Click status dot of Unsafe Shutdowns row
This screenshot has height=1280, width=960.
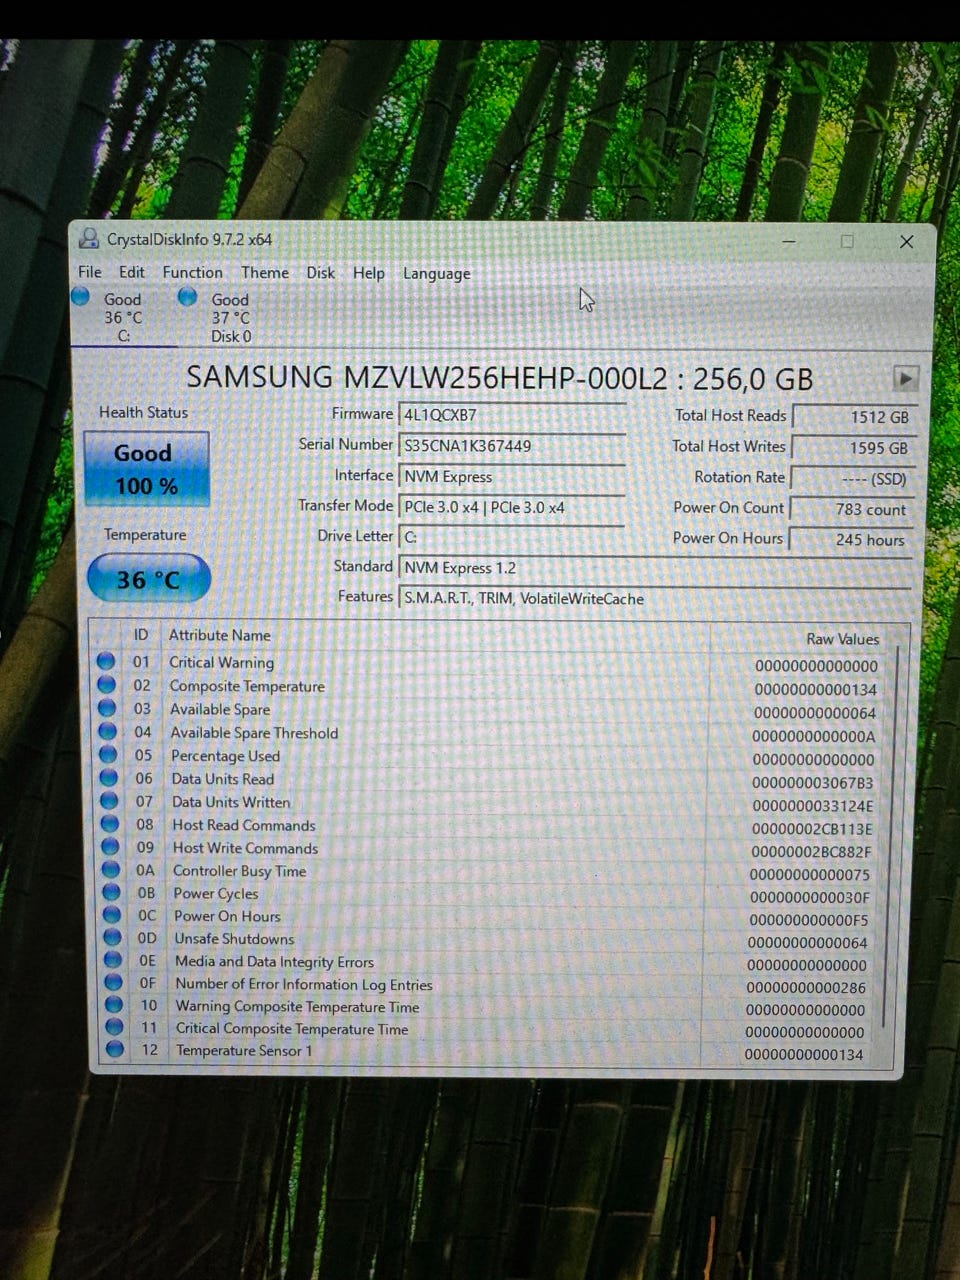[113, 938]
